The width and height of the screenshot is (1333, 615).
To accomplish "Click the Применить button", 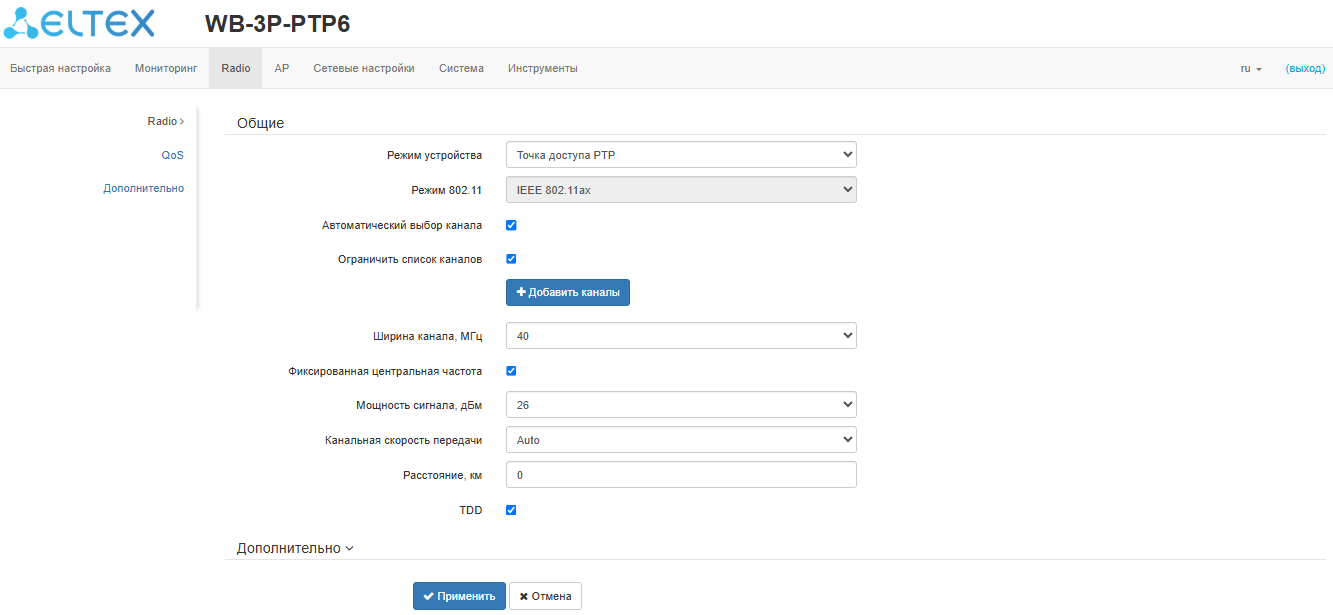I will 459,596.
